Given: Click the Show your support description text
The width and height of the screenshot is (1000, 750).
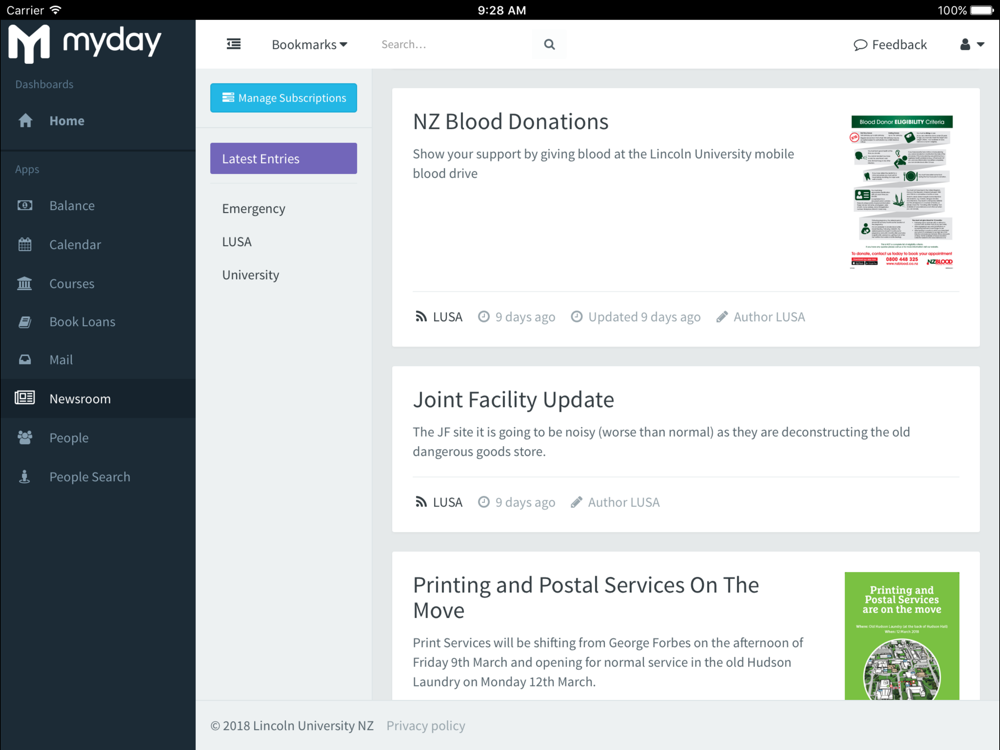Looking at the screenshot, I should 603,163.
